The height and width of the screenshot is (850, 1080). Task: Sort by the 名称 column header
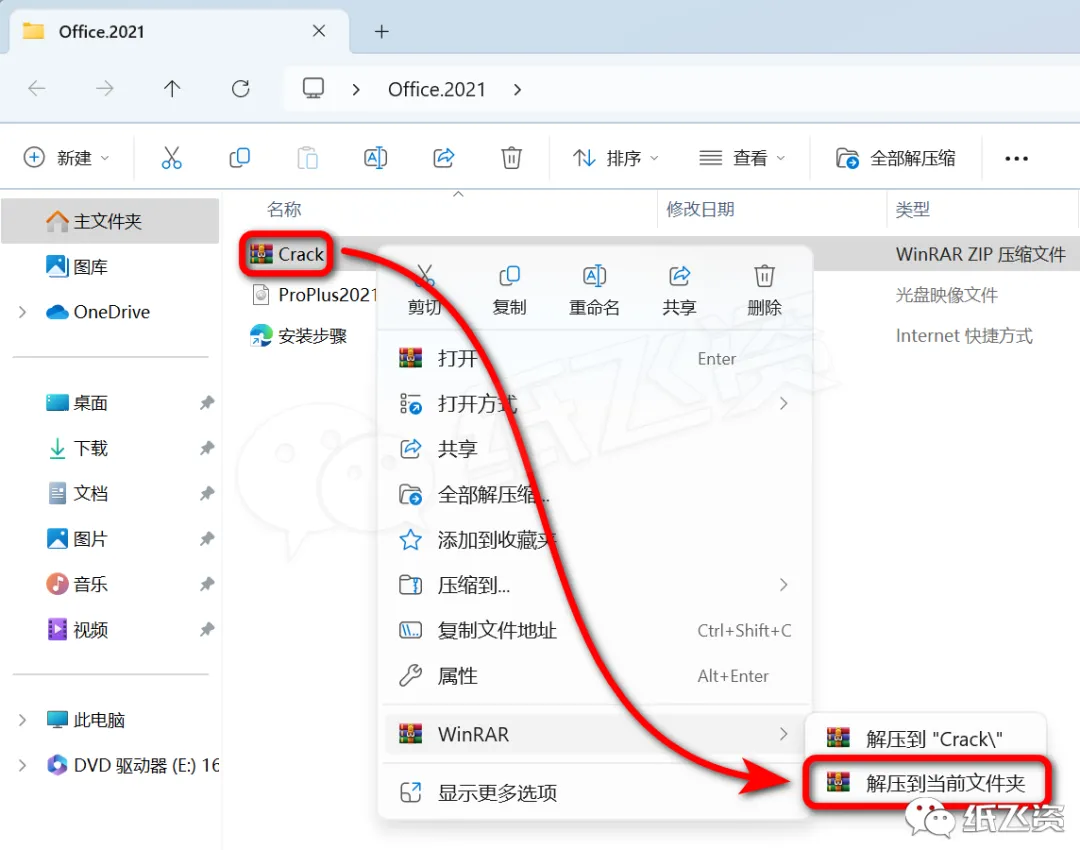point(284,209)
